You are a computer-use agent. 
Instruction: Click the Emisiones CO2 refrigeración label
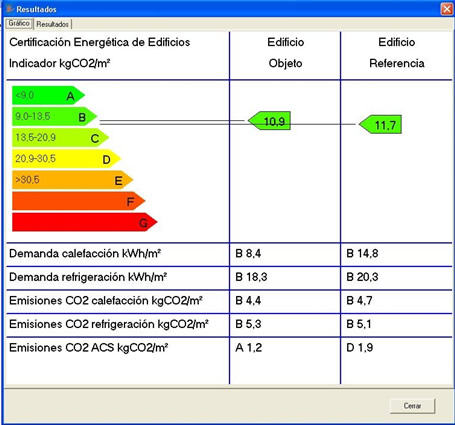pos(109,324)
